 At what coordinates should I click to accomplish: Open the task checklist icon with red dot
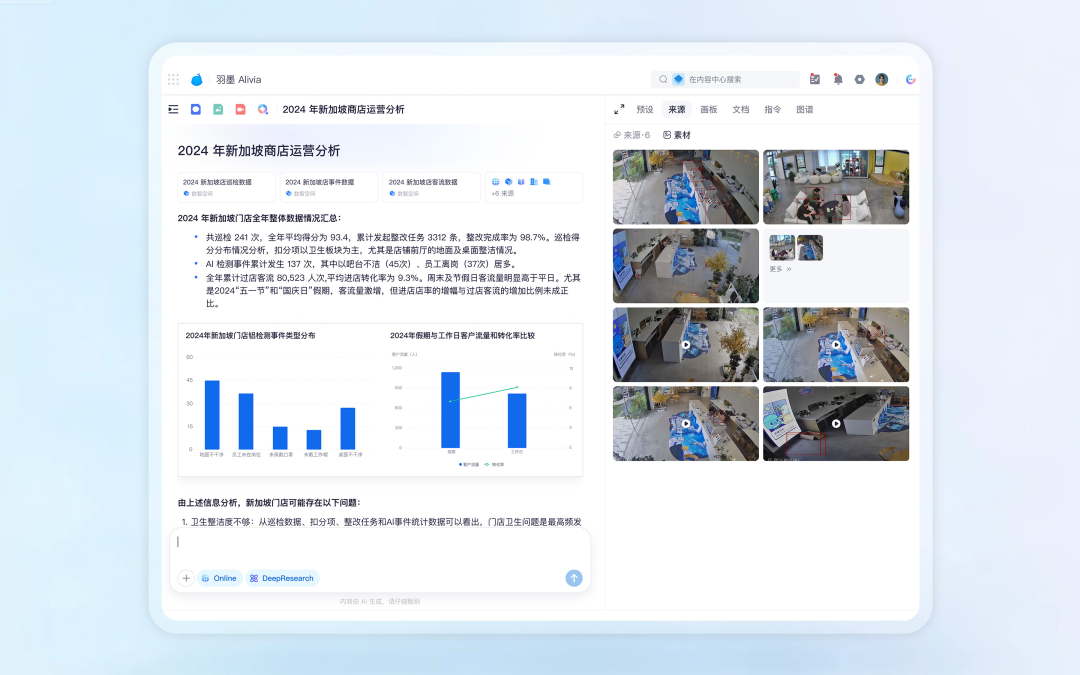815,79
